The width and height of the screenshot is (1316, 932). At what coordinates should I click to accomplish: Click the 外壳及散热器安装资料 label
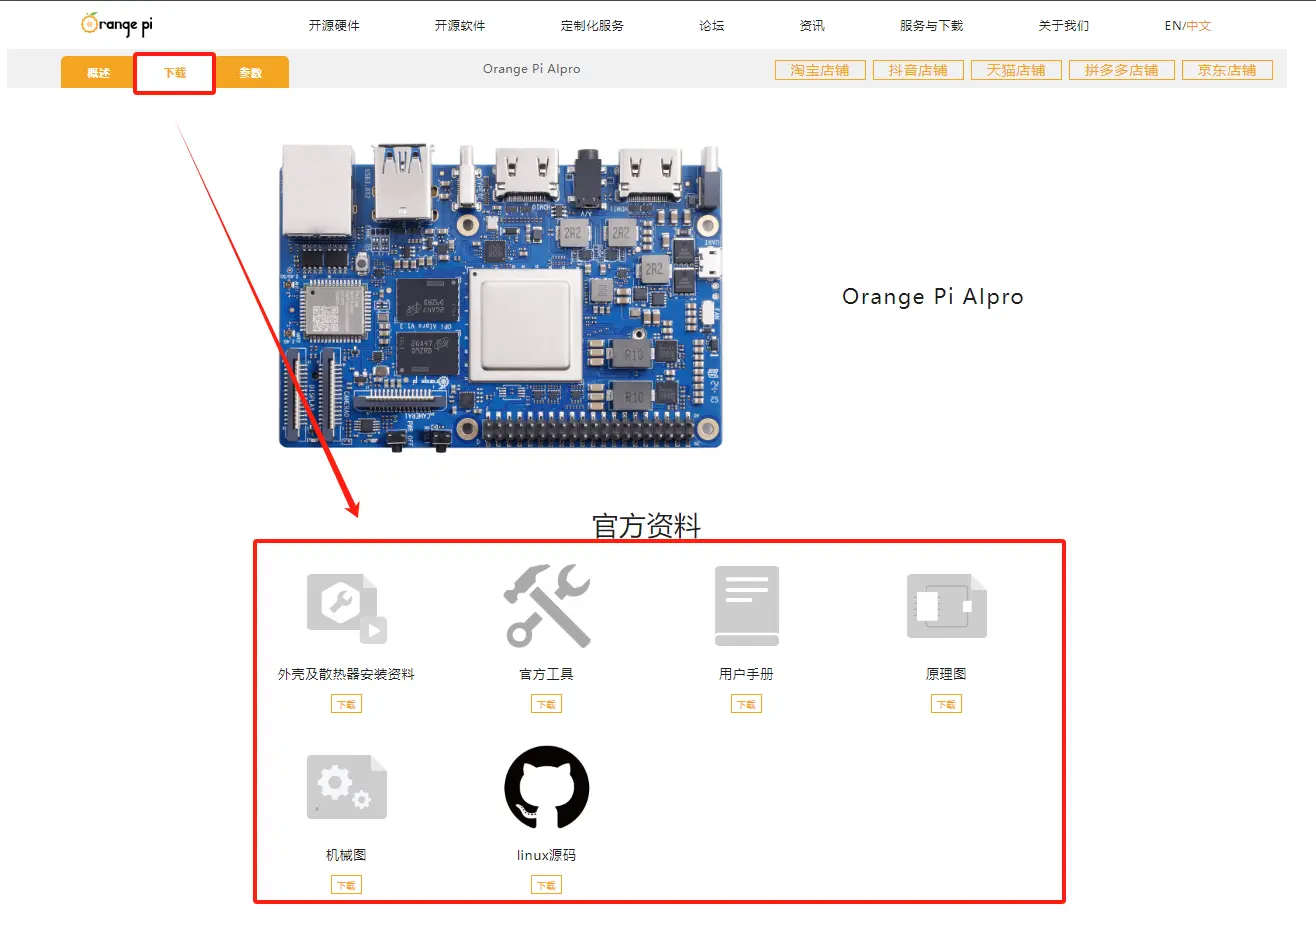[x=346, y=674]
